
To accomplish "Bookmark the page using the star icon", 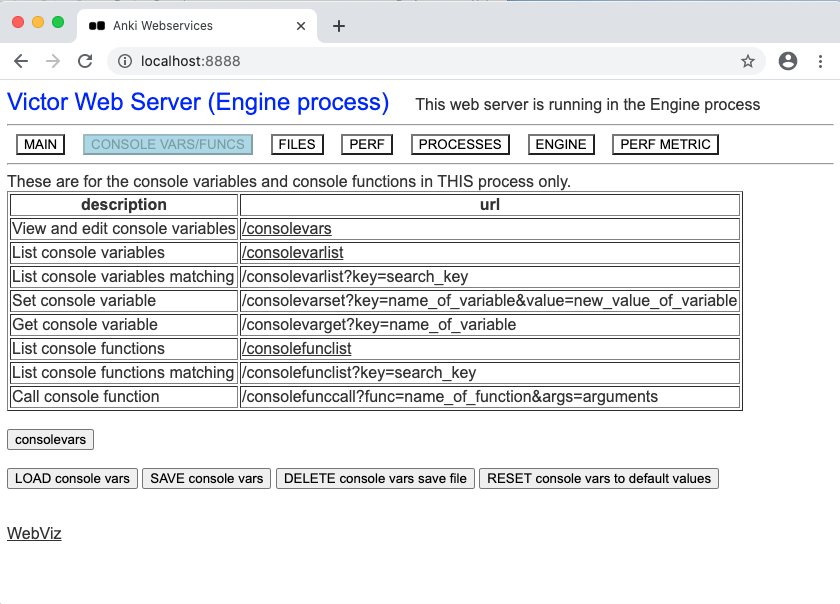I will point(747,61).
